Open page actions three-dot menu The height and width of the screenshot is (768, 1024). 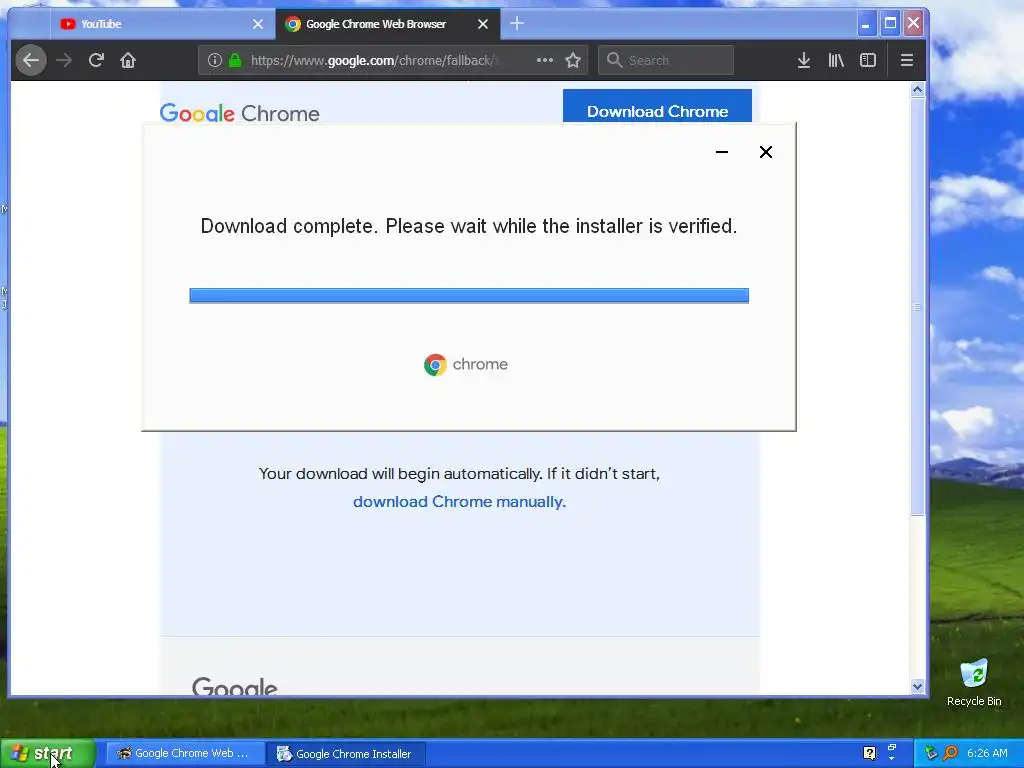coord(545,60)
